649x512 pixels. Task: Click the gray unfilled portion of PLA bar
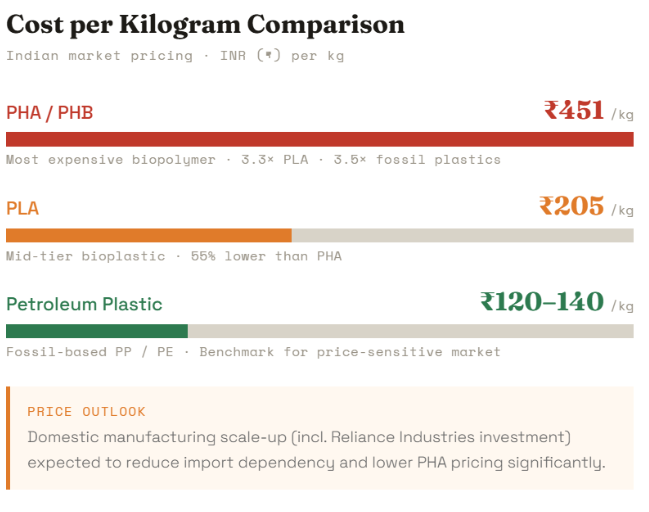point(462,235)
